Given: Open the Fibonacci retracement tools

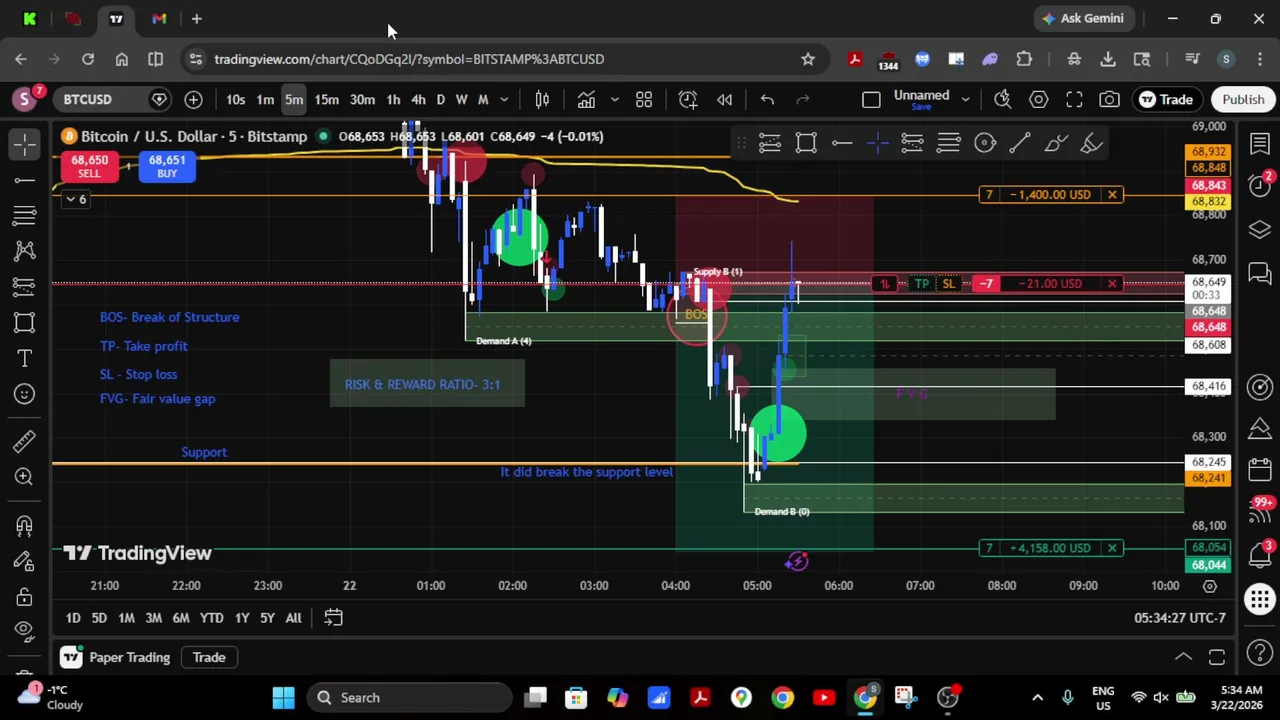Looking at the screenshot, I should tap(25, 215).
